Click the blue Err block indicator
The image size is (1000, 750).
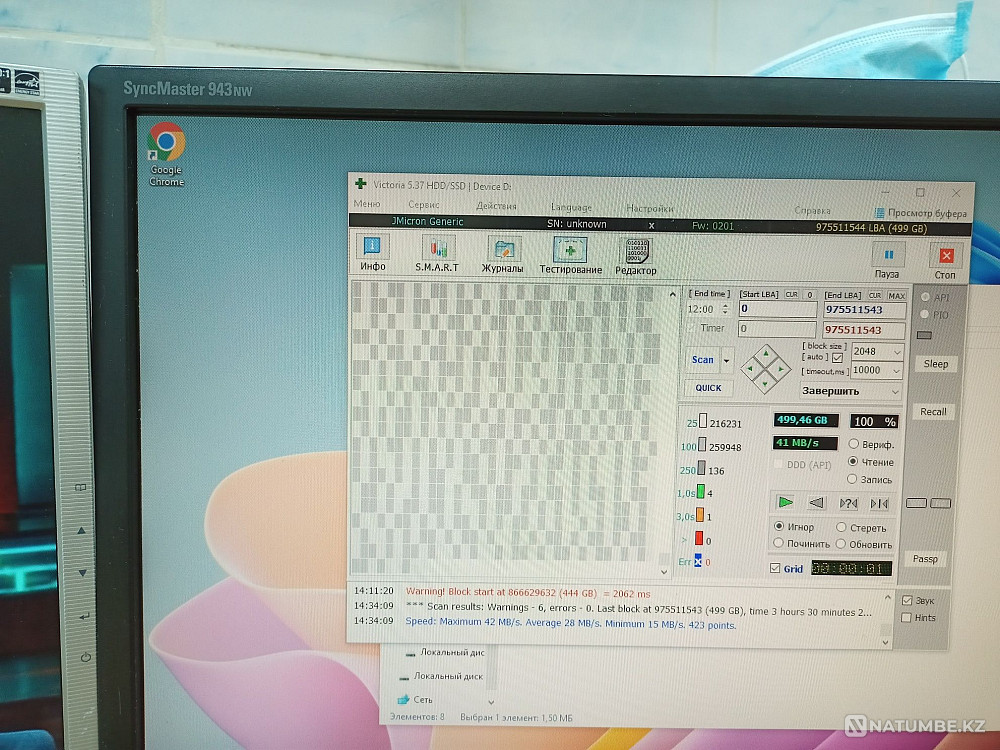698,561
